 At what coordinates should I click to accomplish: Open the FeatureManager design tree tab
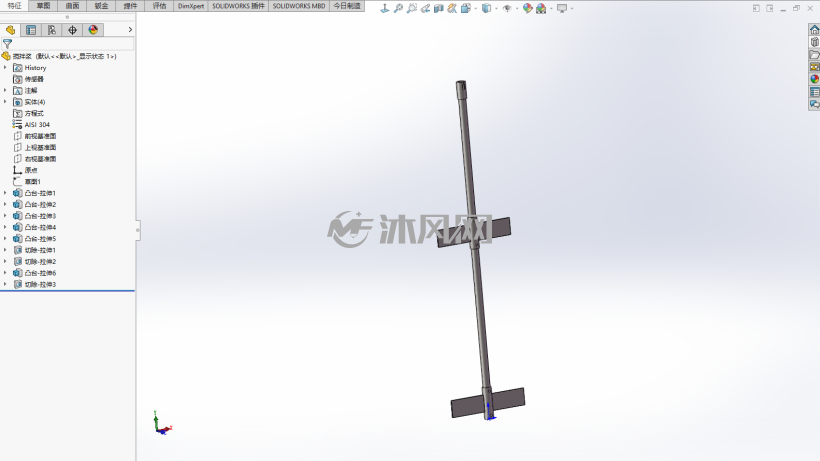point(10,30)
